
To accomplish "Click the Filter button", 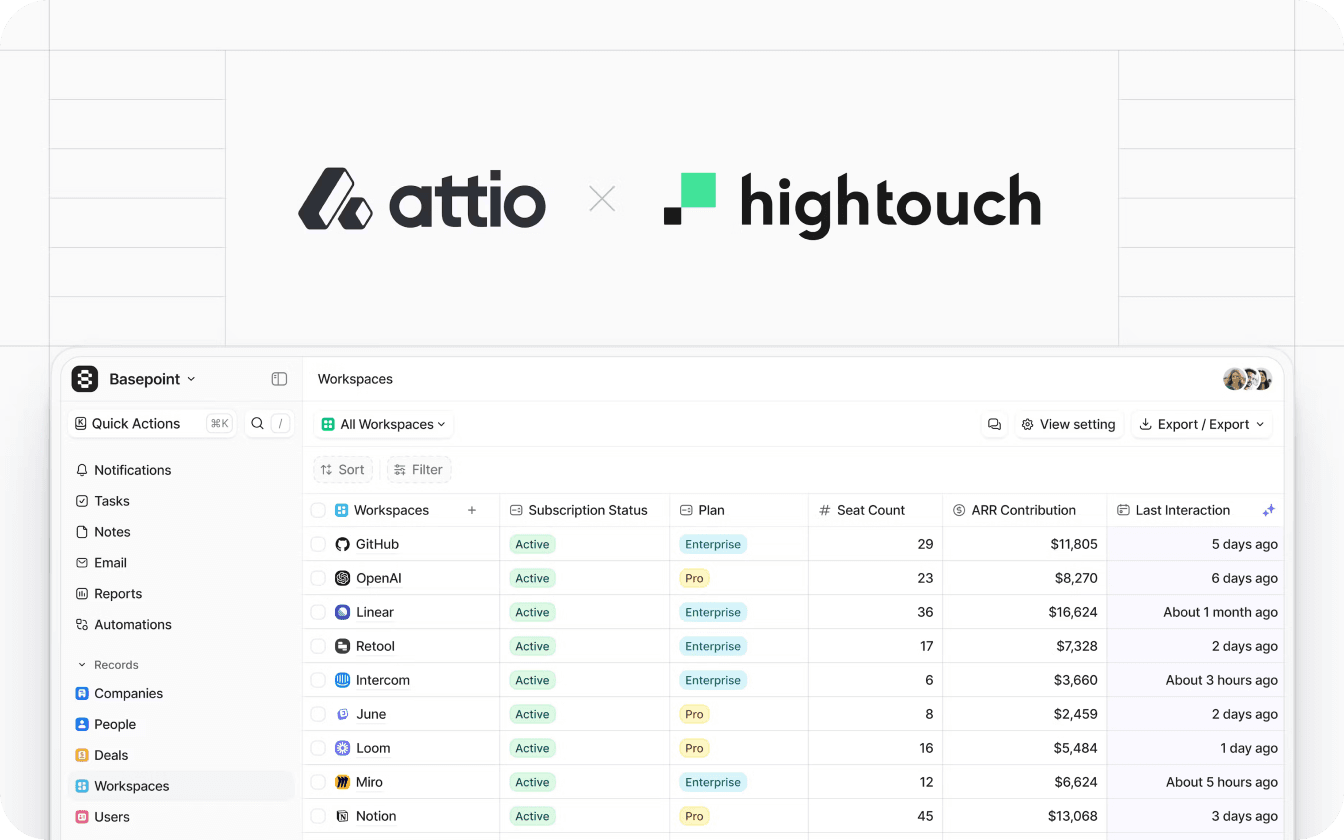I will 419,470.
